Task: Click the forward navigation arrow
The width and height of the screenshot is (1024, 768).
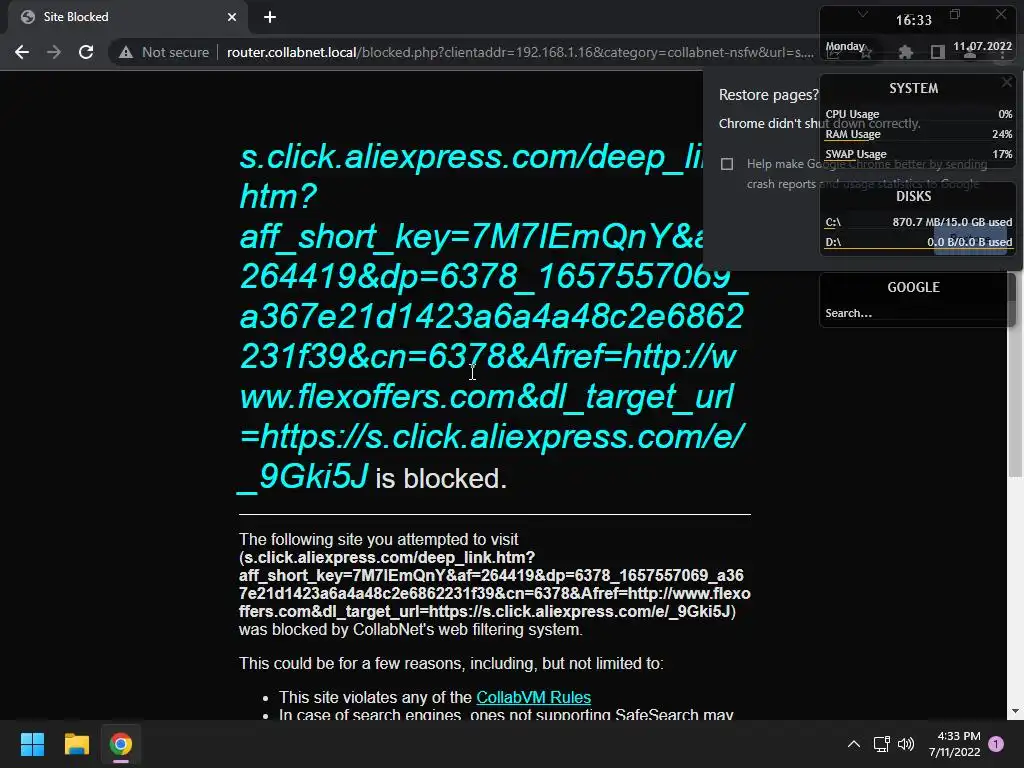Action: 54,52
